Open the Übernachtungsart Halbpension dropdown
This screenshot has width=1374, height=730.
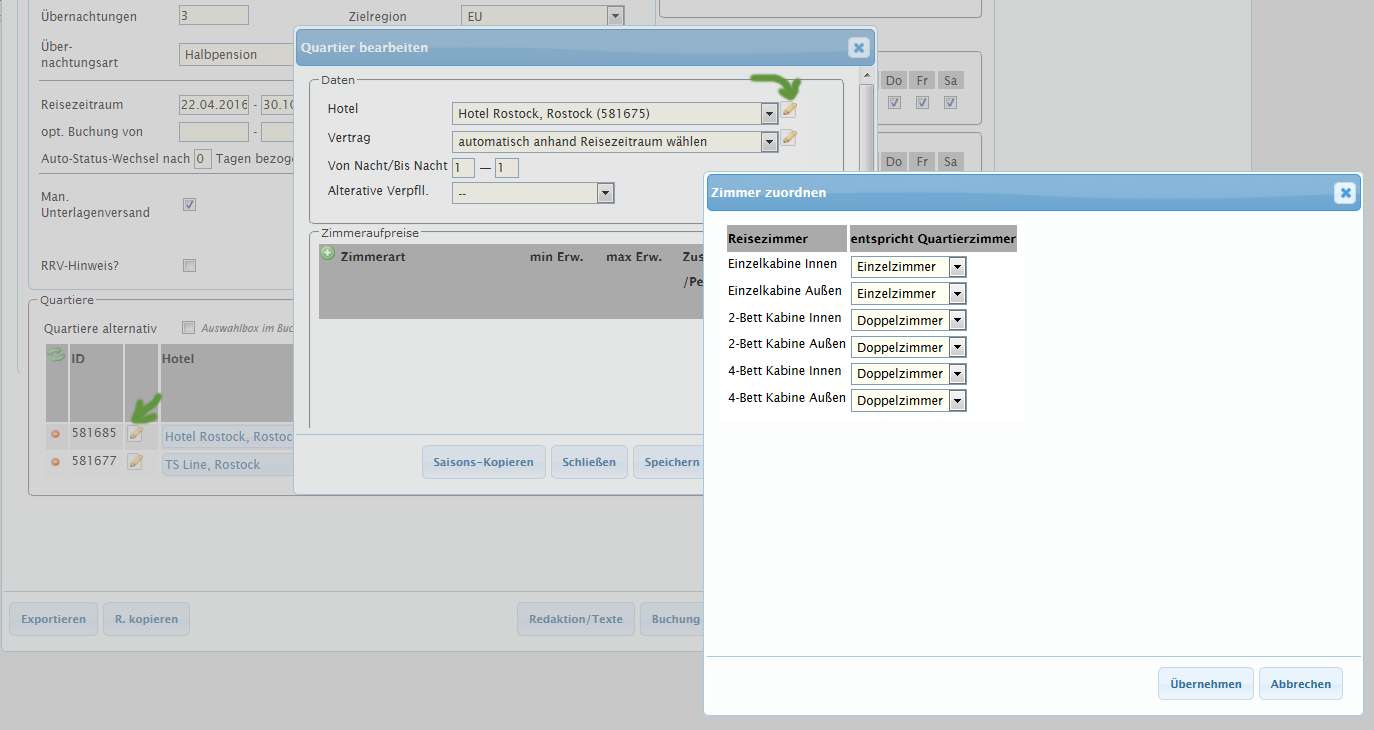pyautogui.click(x=236, y=54)
